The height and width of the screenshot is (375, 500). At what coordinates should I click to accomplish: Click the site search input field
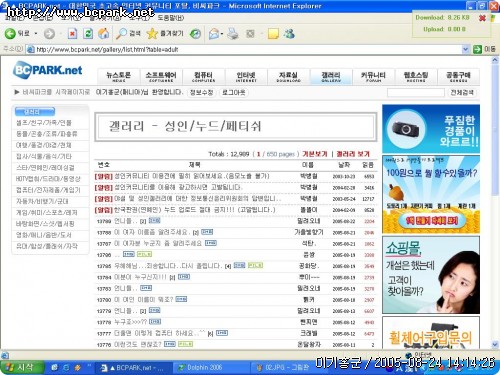pos(416,93)
